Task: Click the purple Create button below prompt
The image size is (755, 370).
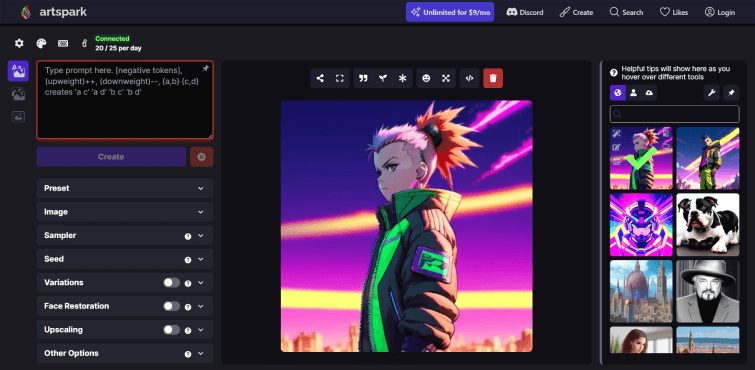Action: point(111,157)
